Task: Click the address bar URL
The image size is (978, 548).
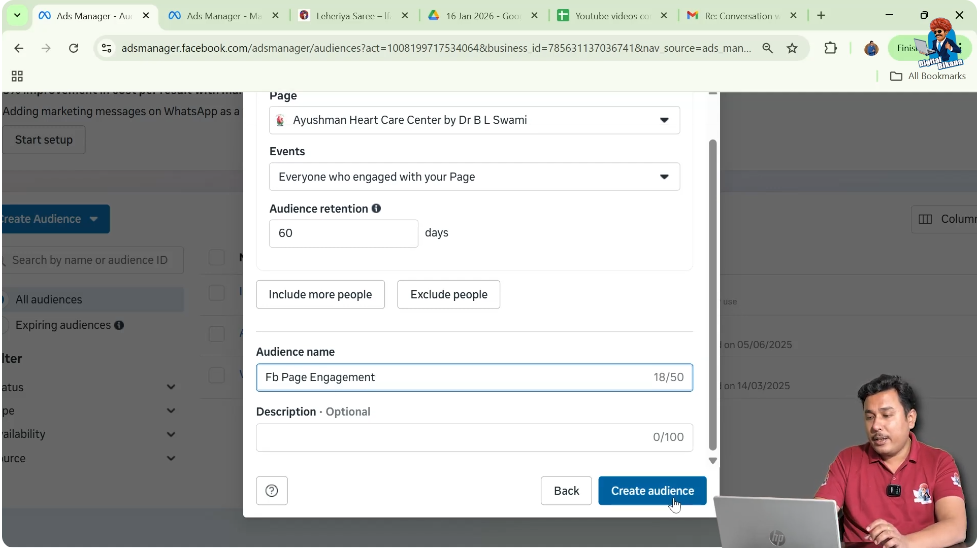Action: tap(436, 48)
